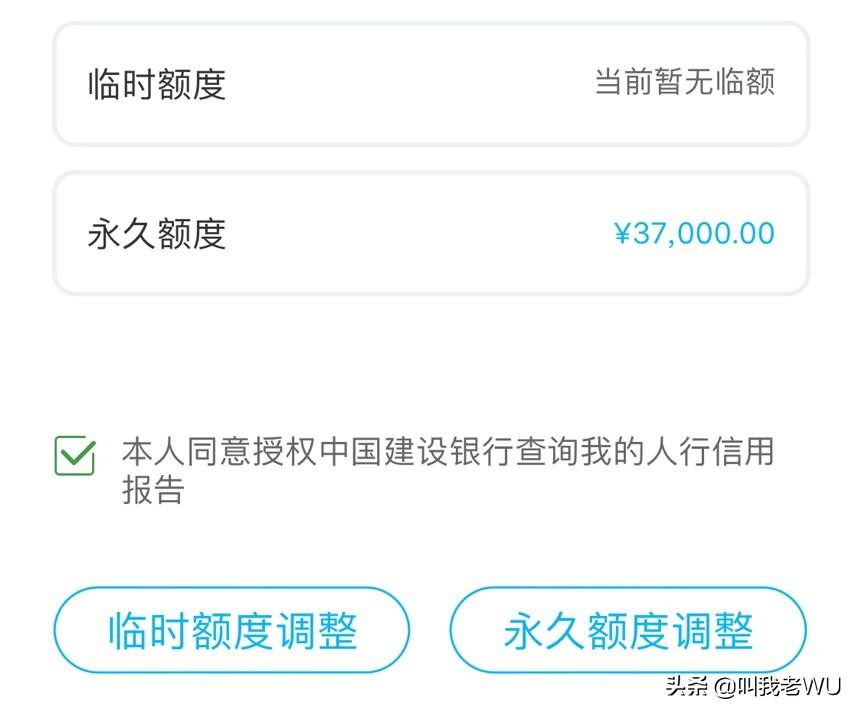
Task: Tap the 当前暂无临额 status text
Action: click(x=684, y=82)
